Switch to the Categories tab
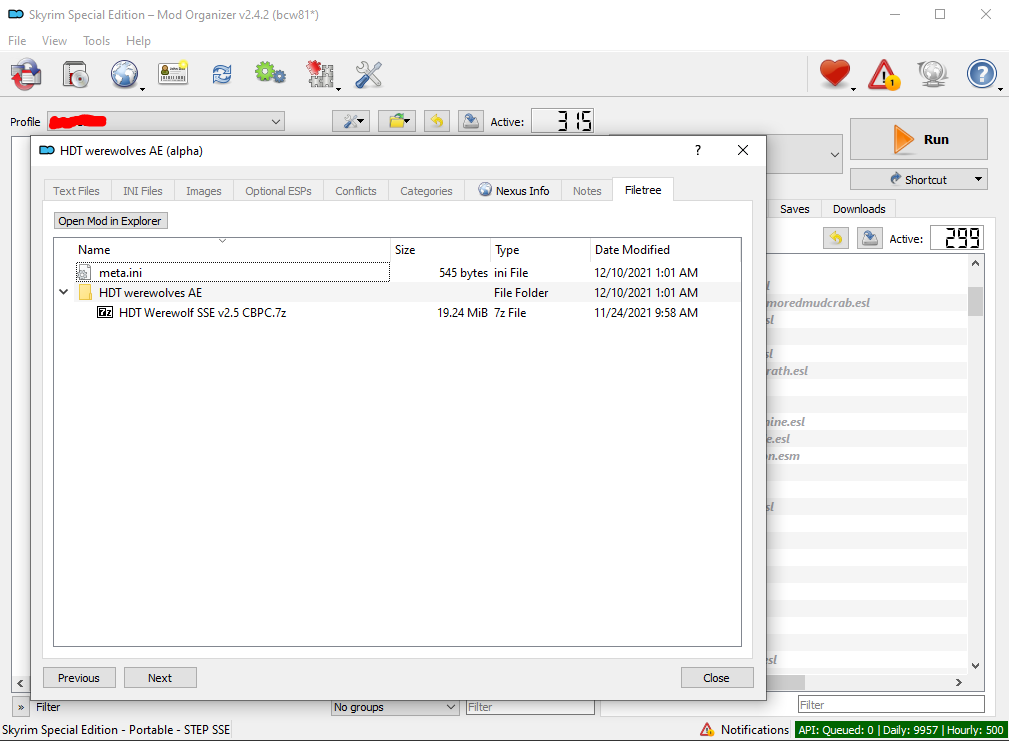 [x=427, y=191]
